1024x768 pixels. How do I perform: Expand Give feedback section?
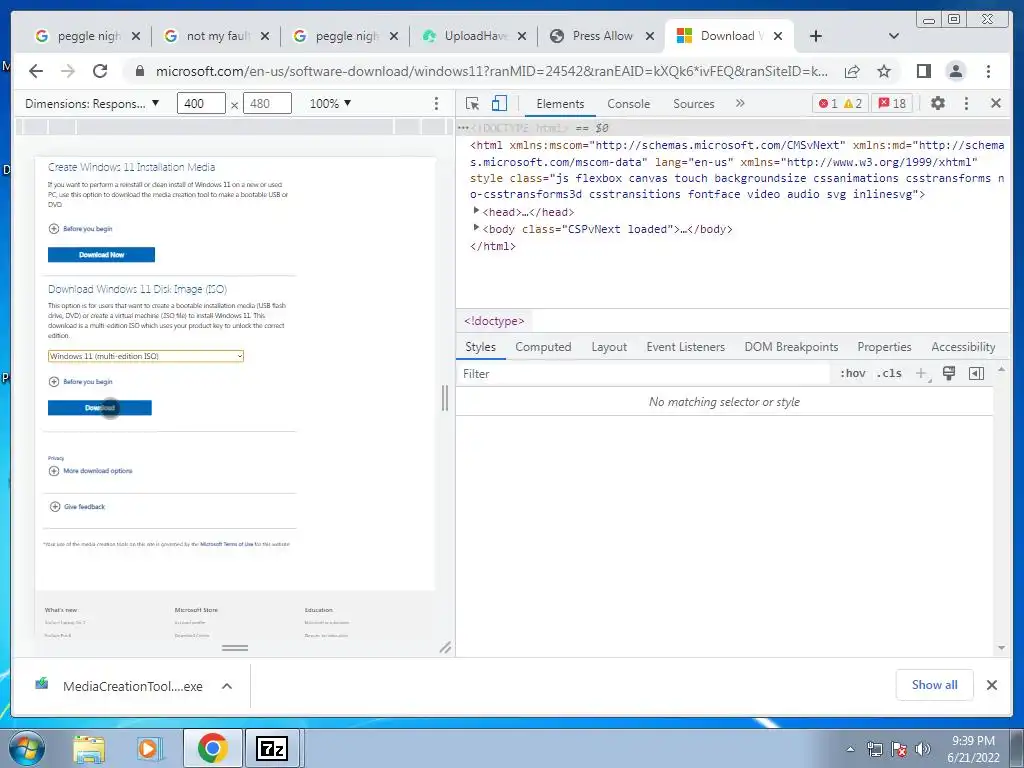77,507
